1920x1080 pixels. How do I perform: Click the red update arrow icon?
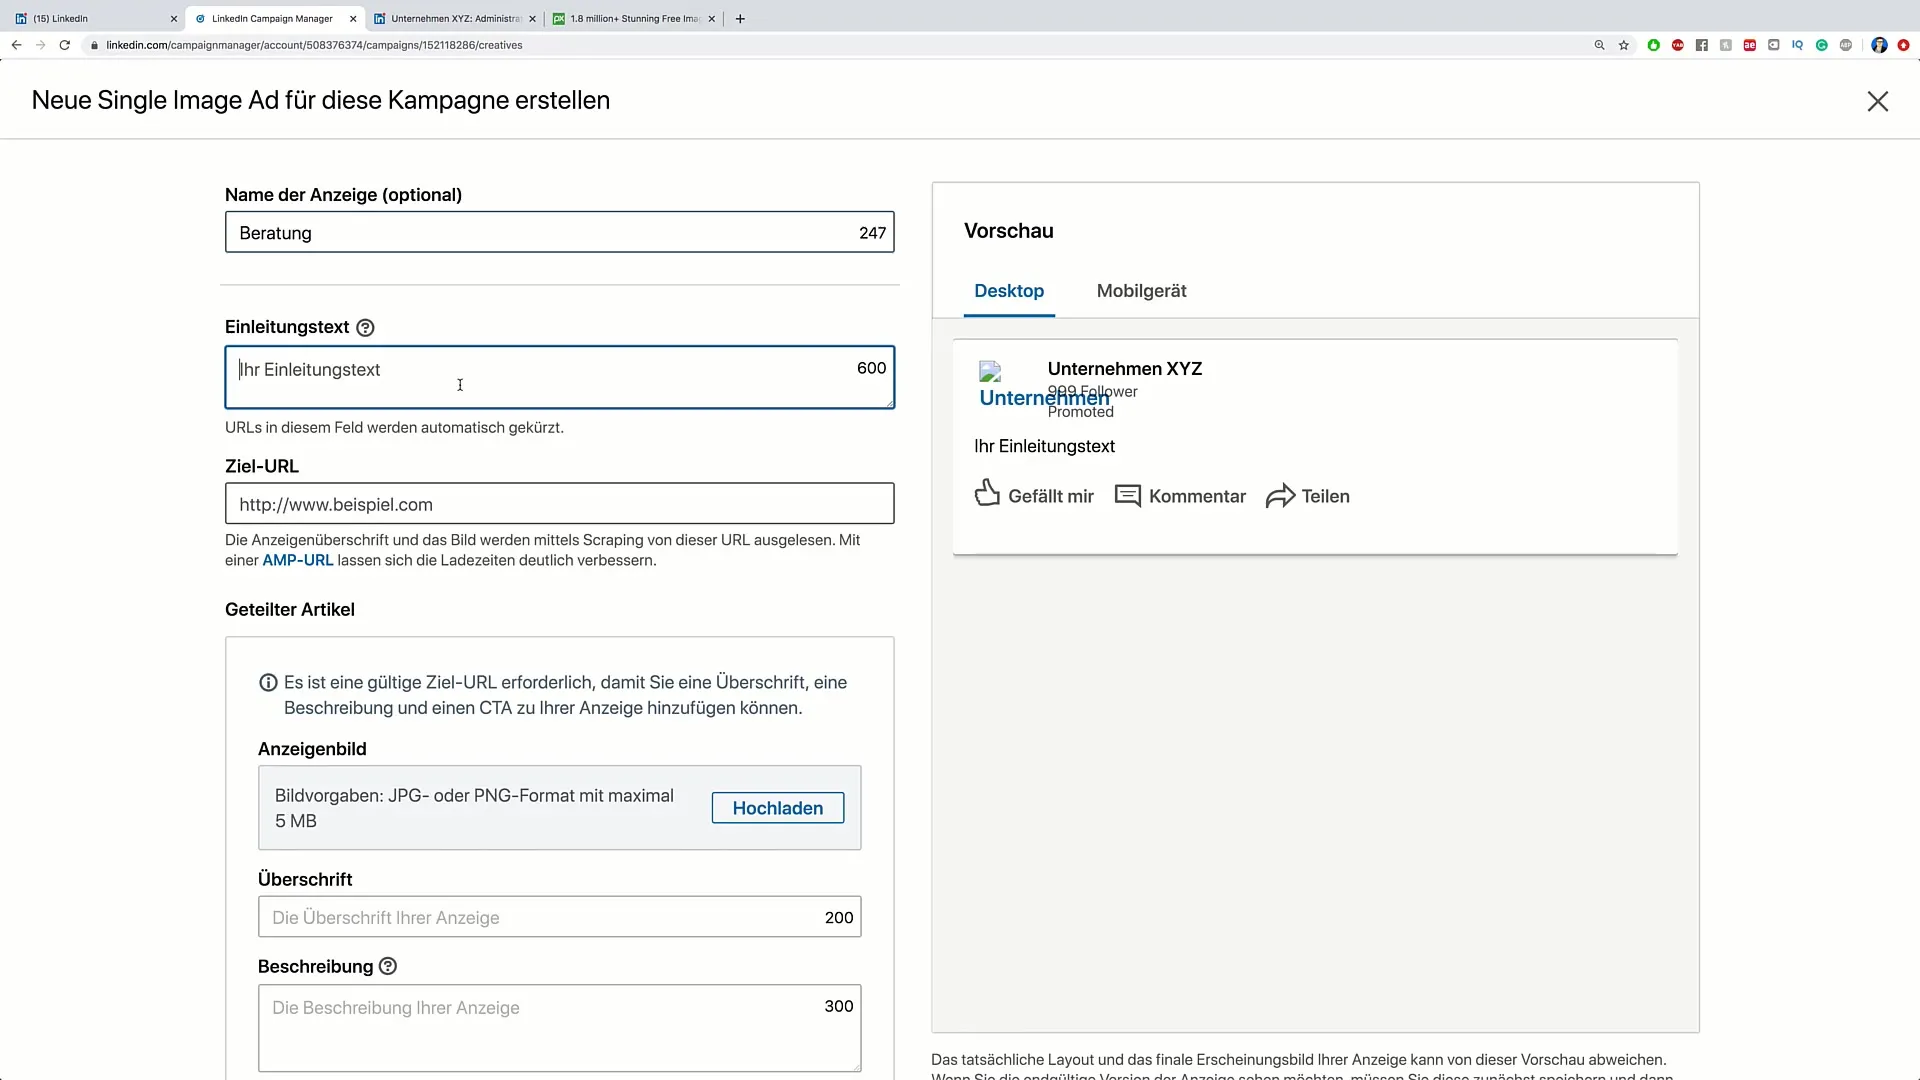[x=1903, y=45]
